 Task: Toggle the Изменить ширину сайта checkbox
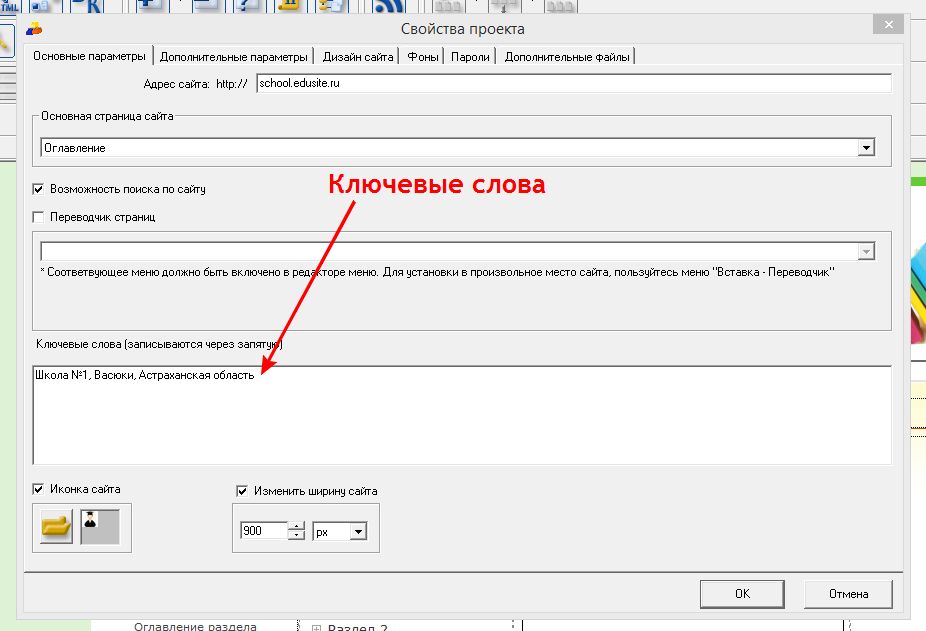click(x=242, y=491)
